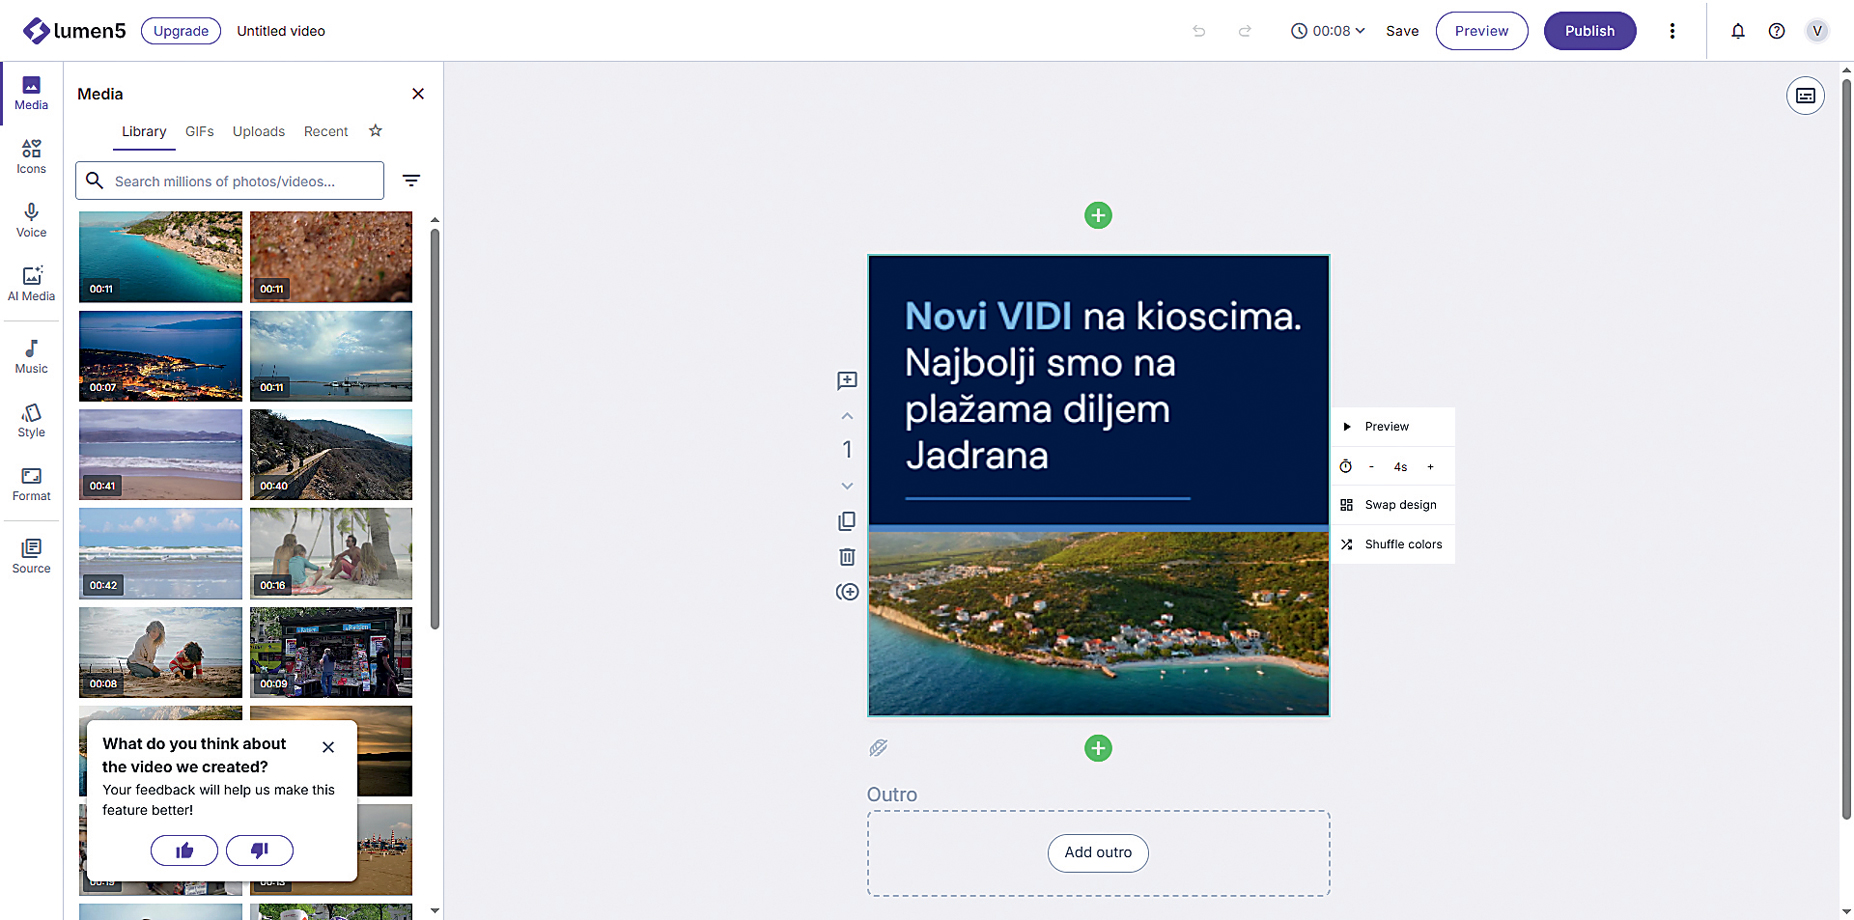
Task: Increase scene duration with plus
Action: (x=1430, y=467)
